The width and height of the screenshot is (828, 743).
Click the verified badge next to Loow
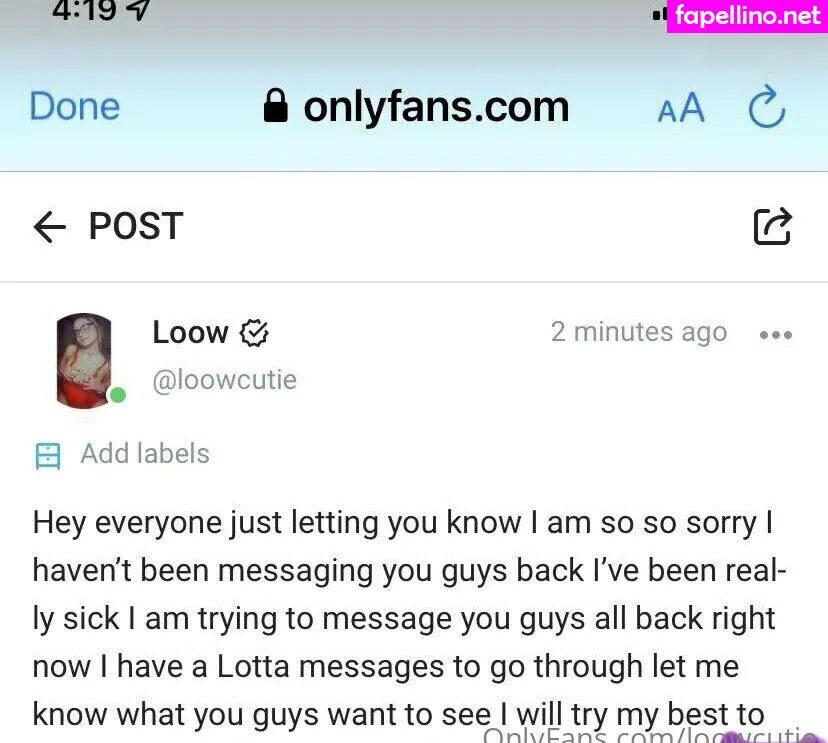[x=254, y=333]
